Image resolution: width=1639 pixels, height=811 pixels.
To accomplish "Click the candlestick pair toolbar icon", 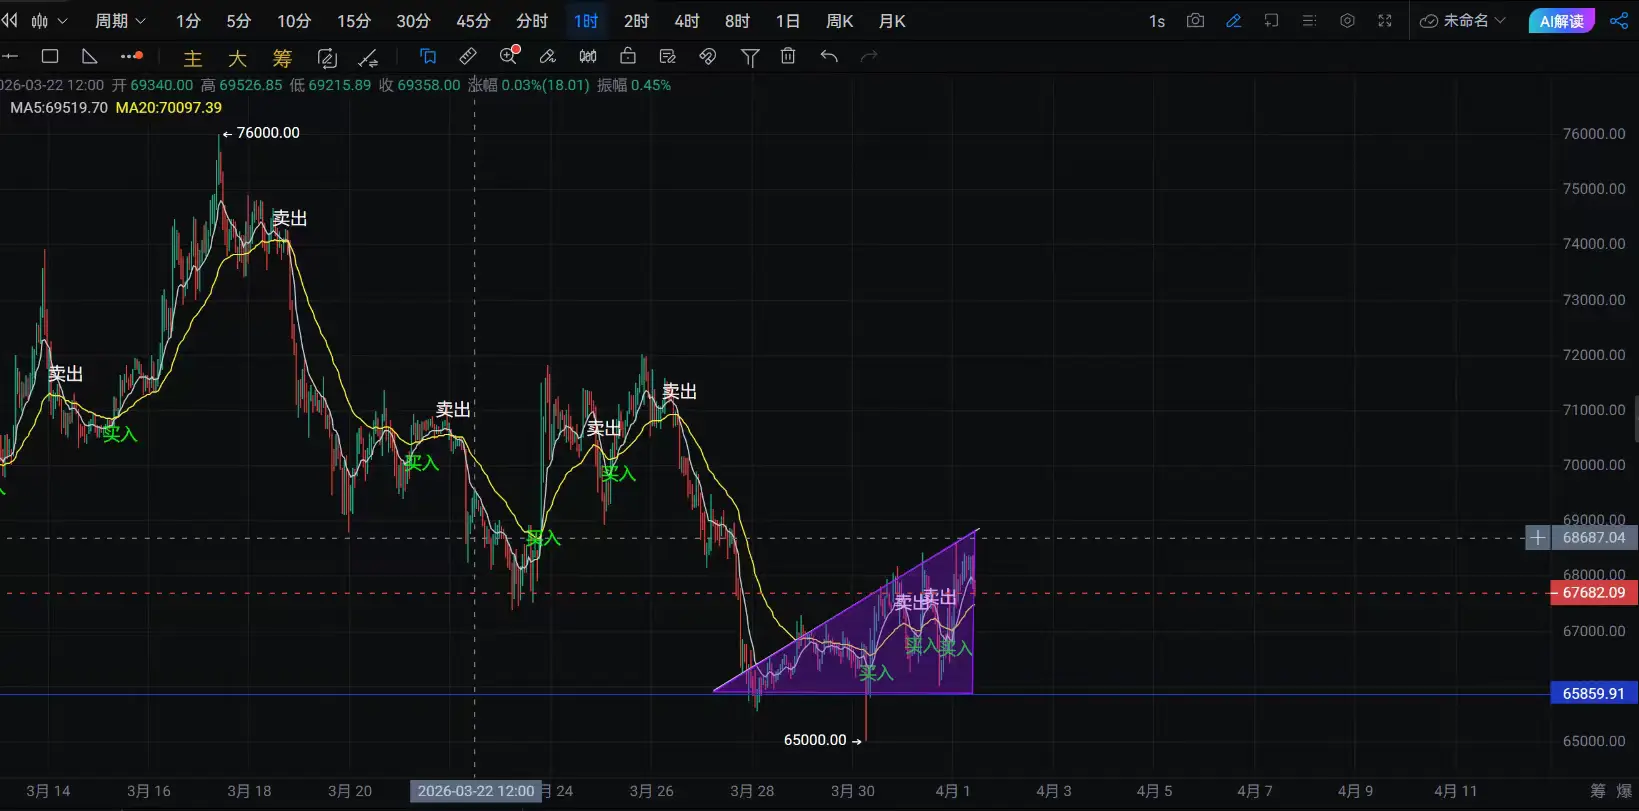I will (x=588, y=57).
